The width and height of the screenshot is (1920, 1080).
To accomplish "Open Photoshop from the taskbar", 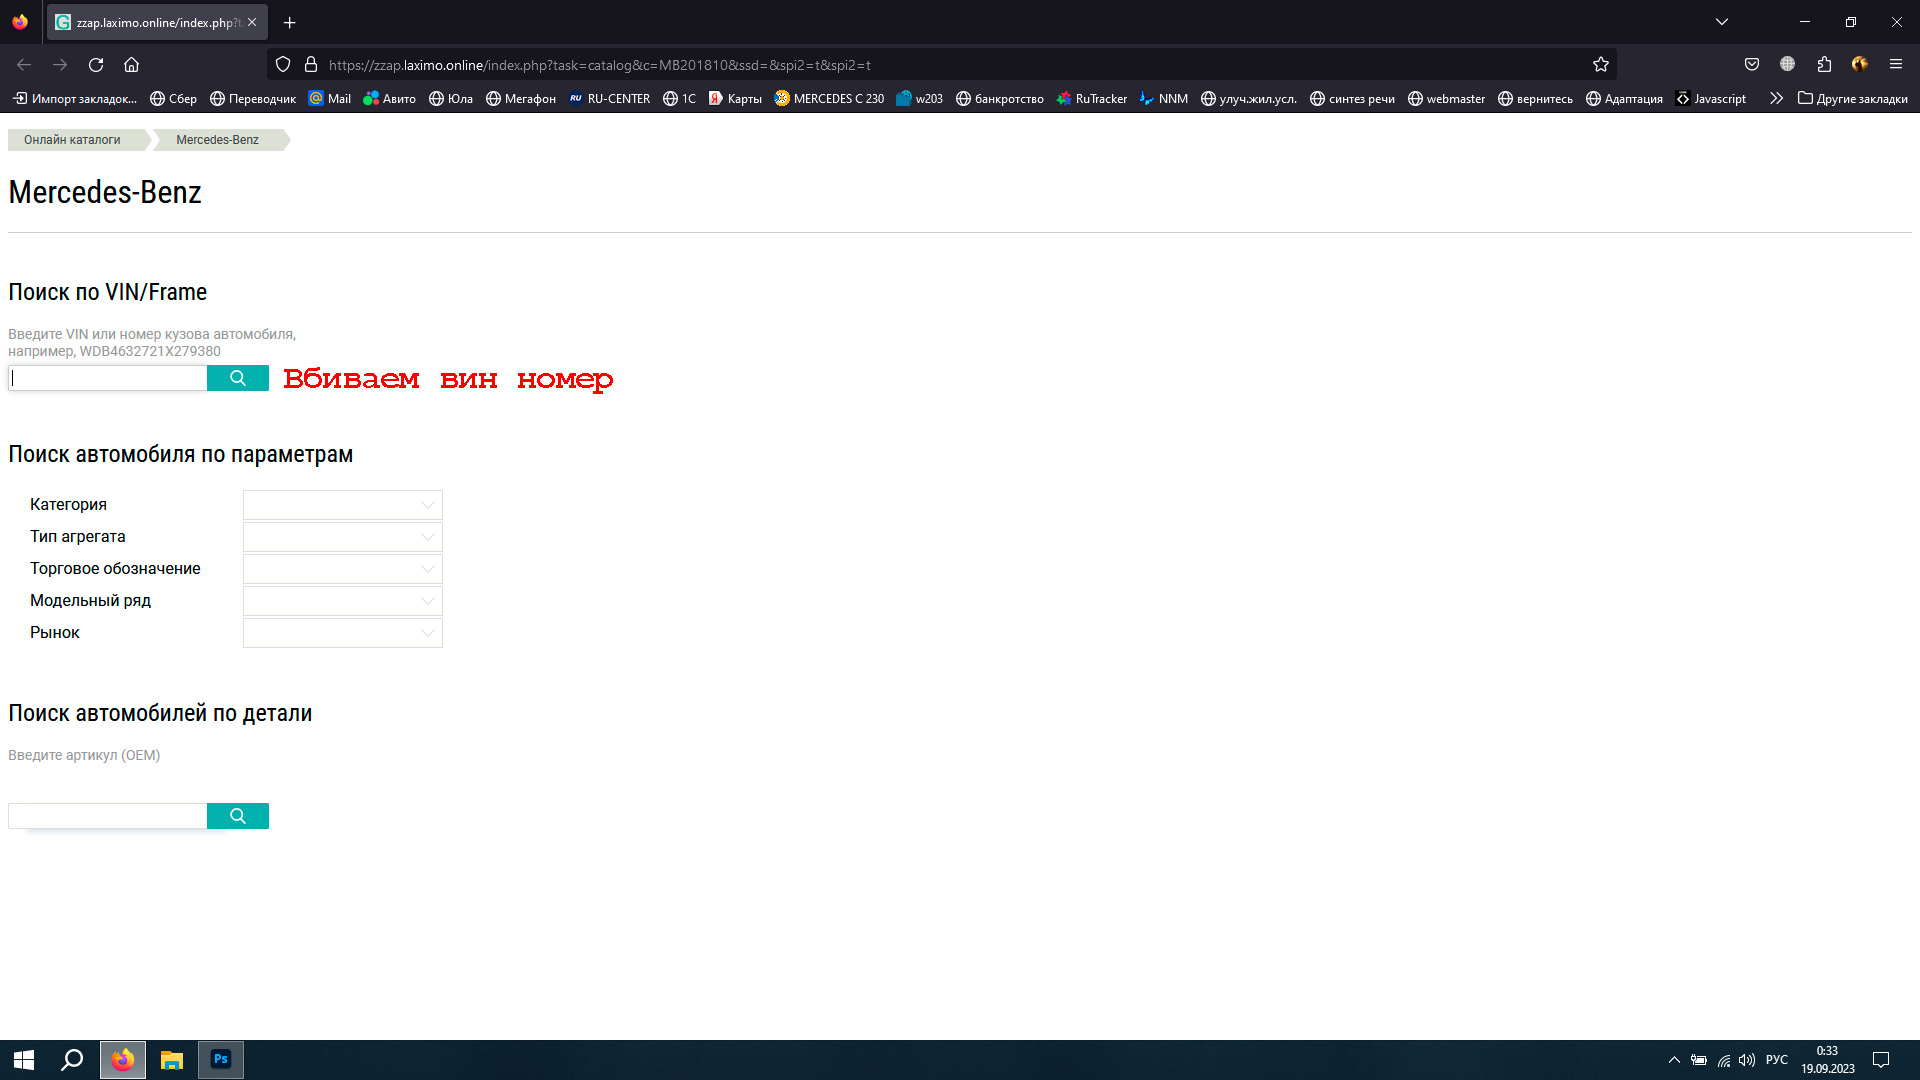I will coord(221,1059).
